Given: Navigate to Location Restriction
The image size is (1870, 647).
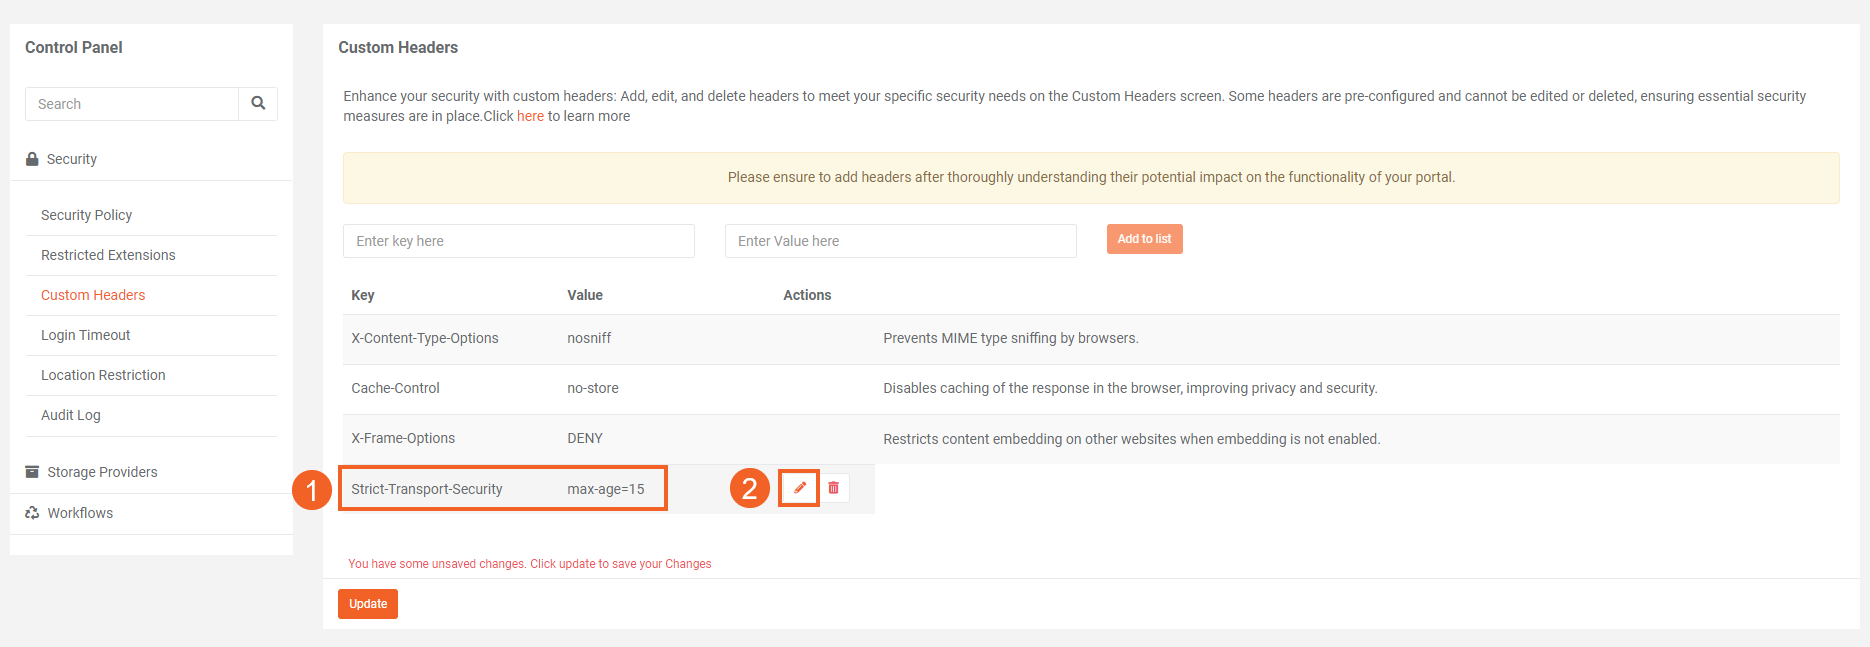Looking at the screenshot, I should (x=103, y=375).
